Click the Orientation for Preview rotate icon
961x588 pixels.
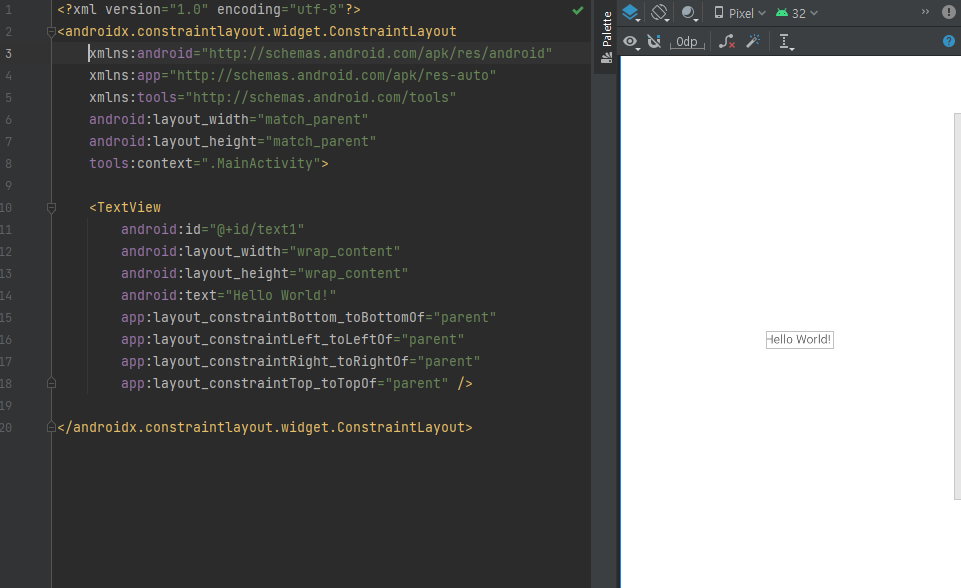(x=660, y=13)
